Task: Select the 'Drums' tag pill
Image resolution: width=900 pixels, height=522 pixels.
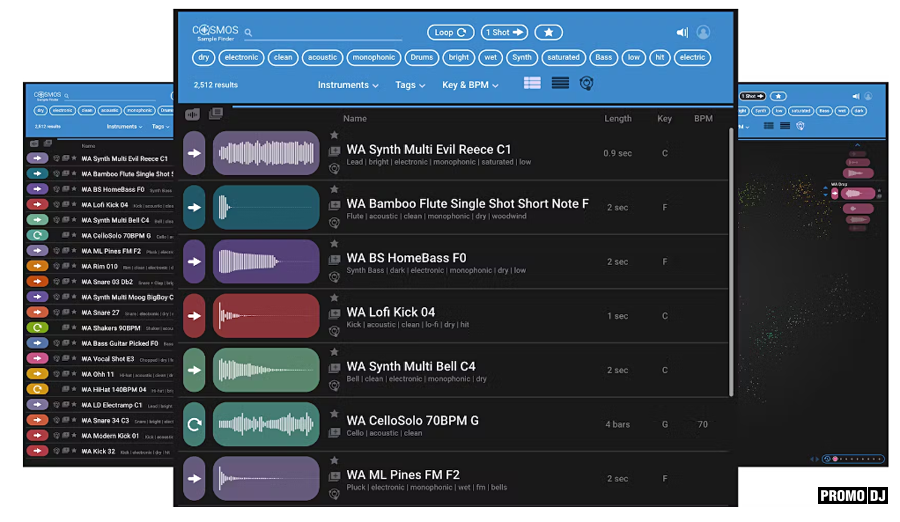Action: click(x=422, y=58)
